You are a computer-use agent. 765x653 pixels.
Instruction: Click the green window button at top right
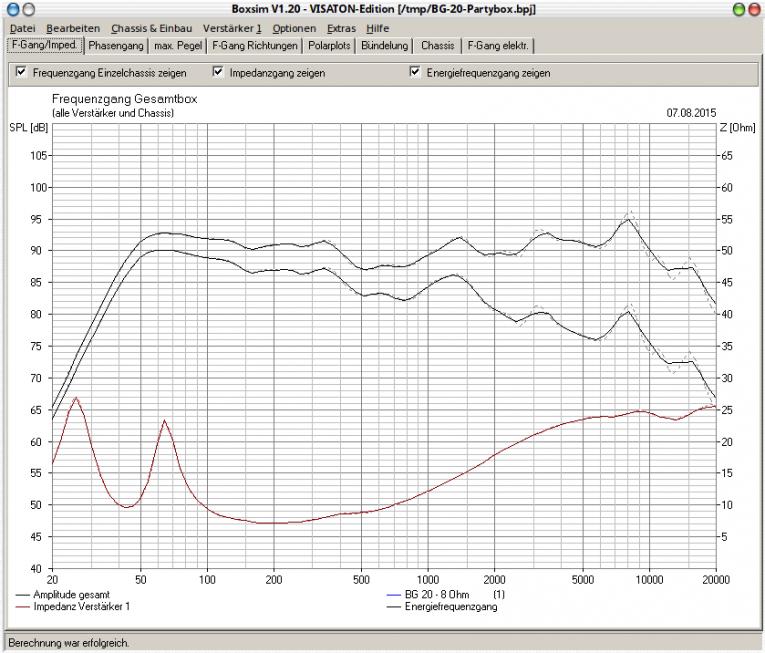[x=739, y=9]
